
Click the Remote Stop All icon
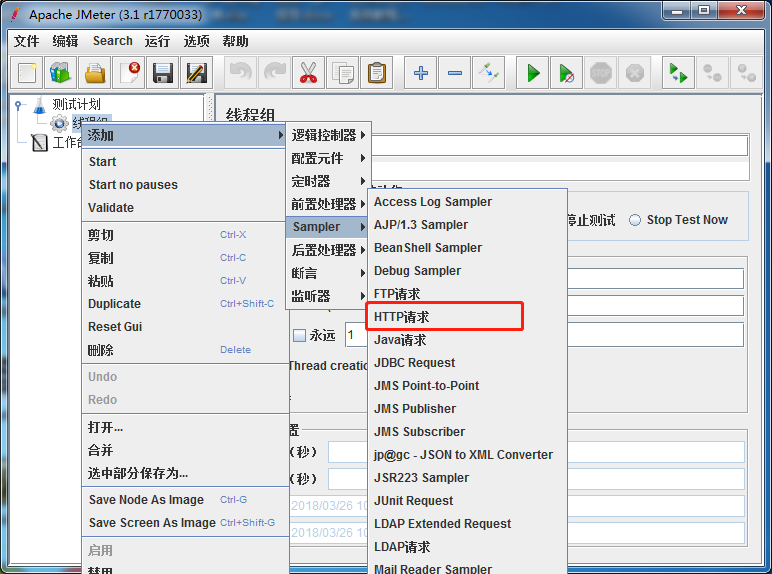(x=712, y=73)
